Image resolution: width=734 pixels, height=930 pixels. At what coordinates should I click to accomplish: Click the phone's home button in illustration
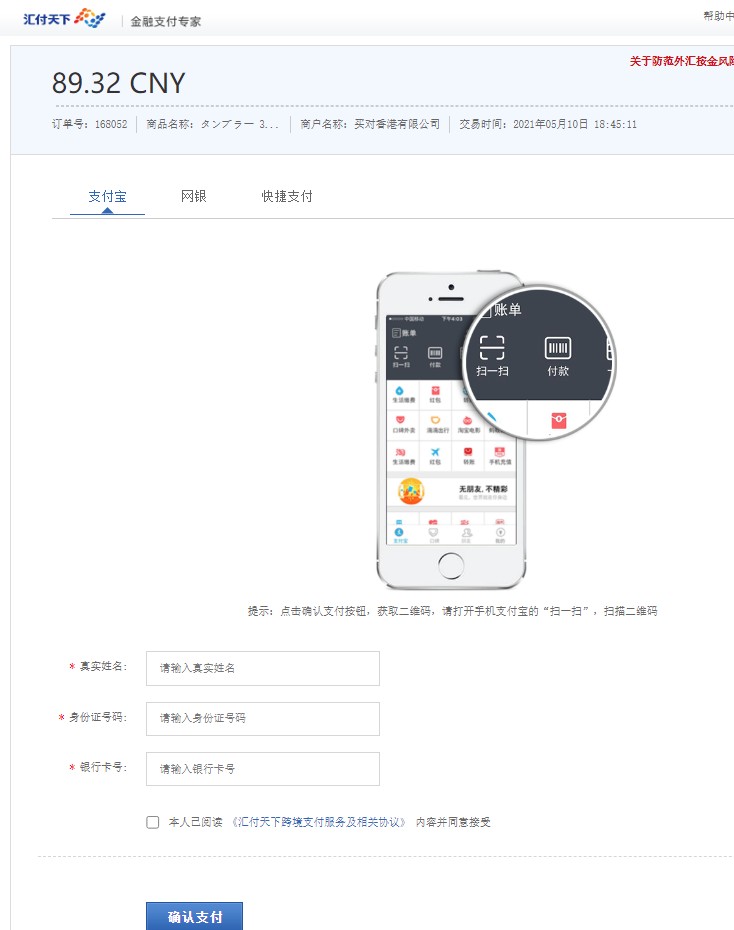[x=451, y=565]
